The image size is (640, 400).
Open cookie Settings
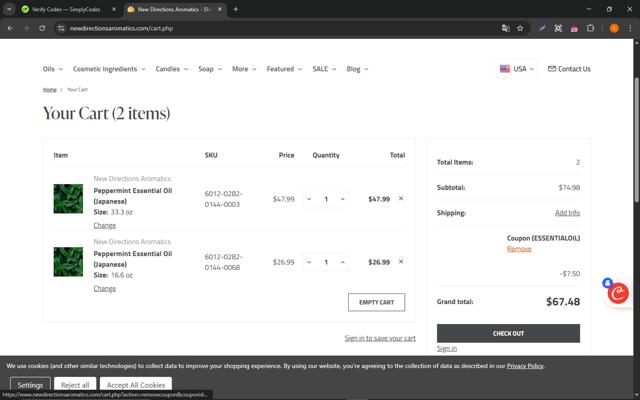point(30,384)
